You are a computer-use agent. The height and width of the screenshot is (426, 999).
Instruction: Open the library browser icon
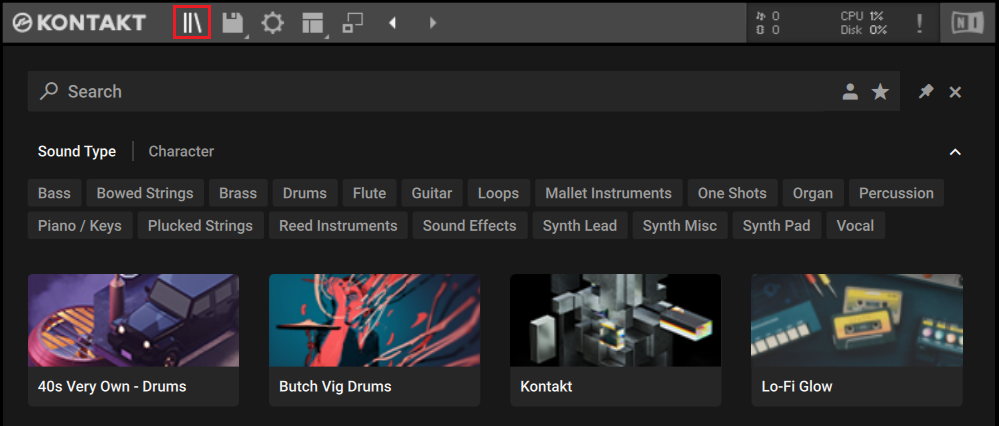[192, 22]
